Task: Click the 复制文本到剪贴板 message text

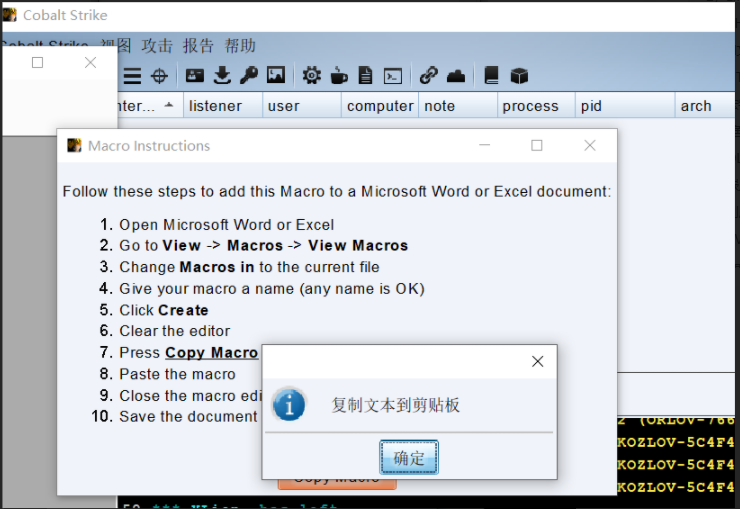Action: click(x=395, y=405)
